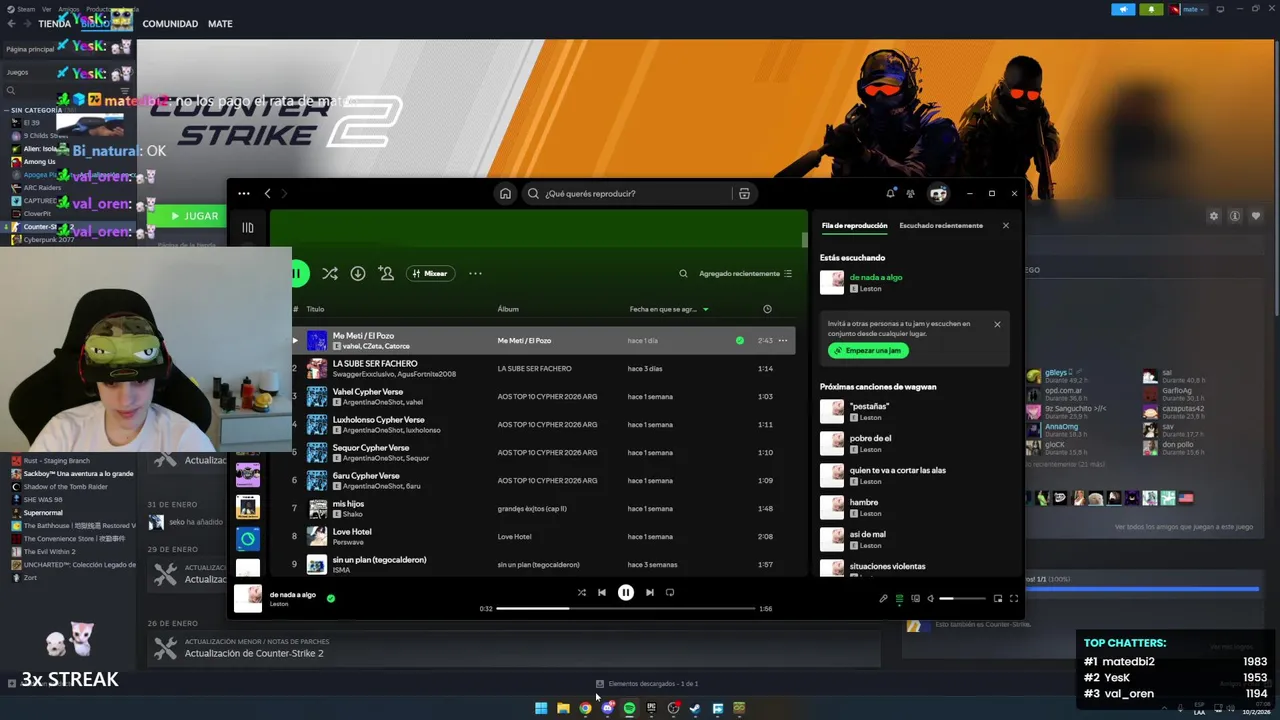Open Spotify friend activity icon

tap(910, 194)
